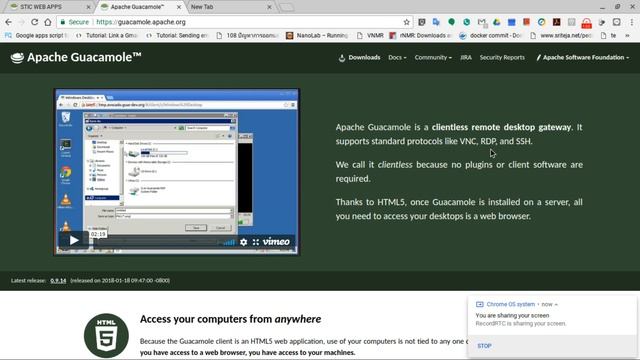Expand the Docs dropdown menu
The image size is (640, 360).
(x=397, y=58)
